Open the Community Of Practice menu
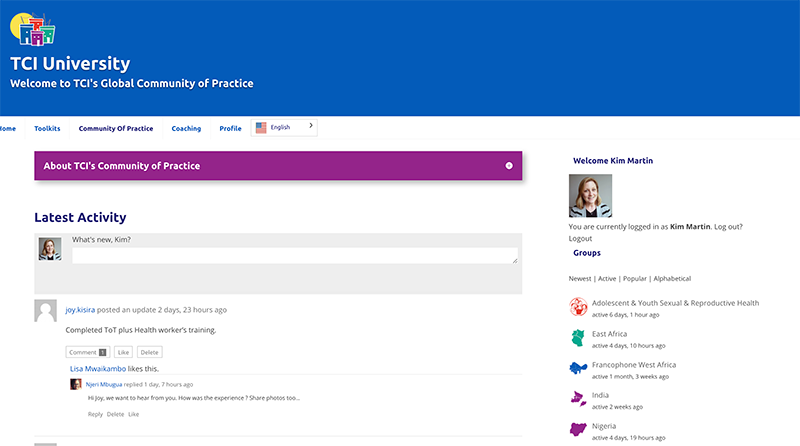The width and height of the screenshot is (800, 446). 116,129
